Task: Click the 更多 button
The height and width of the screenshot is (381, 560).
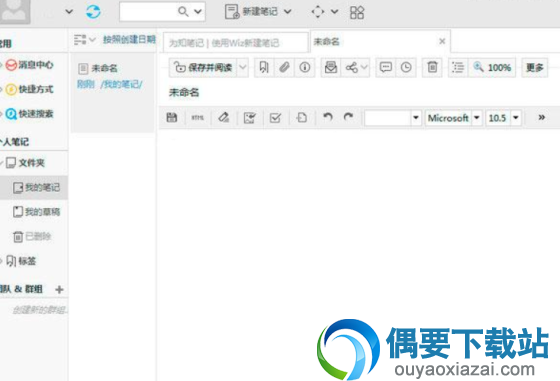Action: (x=535, y=67)
